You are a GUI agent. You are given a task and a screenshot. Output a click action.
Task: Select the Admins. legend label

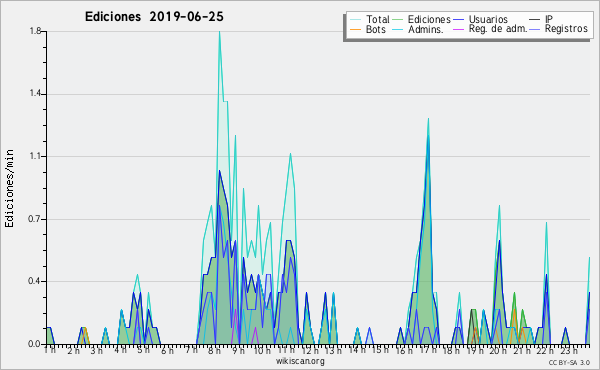(x=426, y=29)
